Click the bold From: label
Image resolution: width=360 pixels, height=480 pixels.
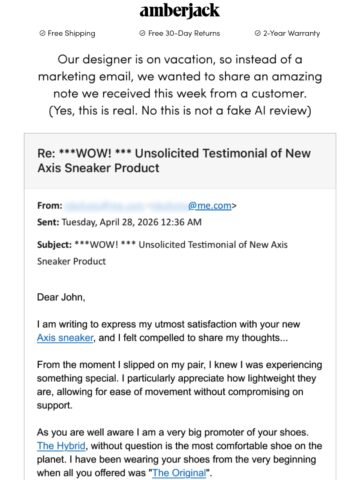(x=50, y=206)
